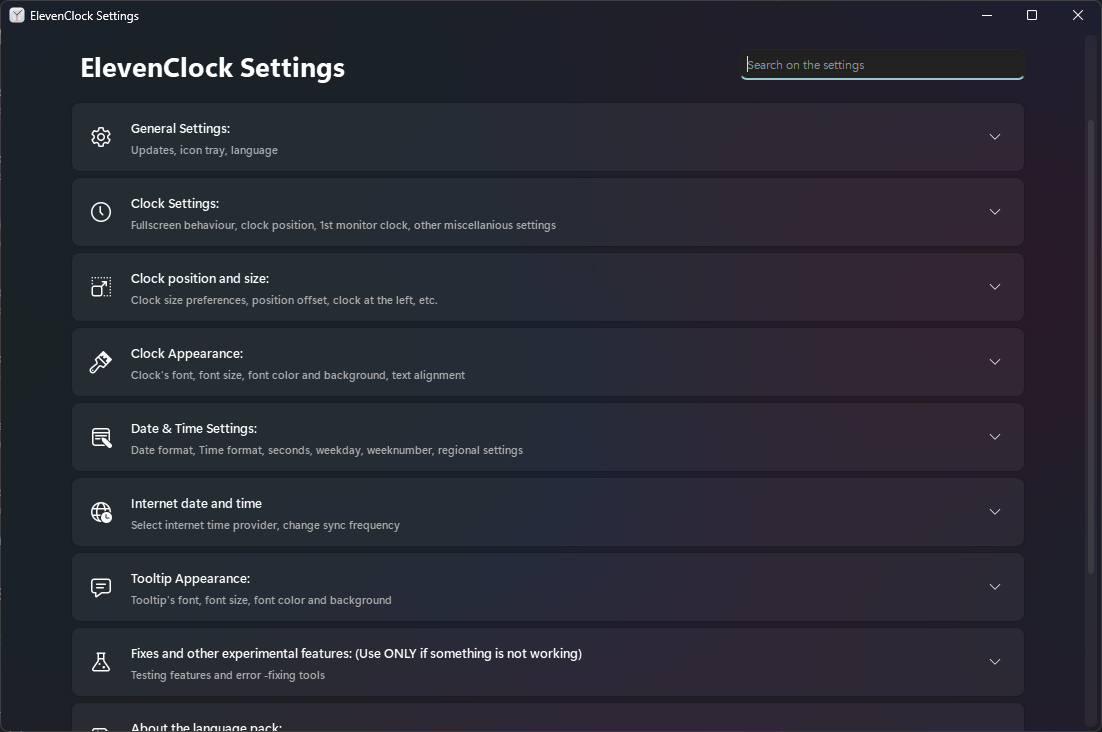This screenshot has height=732, width=1102.
Task: Click the Tooltip Appearance speech bubble icon
Action: point(101,587)
